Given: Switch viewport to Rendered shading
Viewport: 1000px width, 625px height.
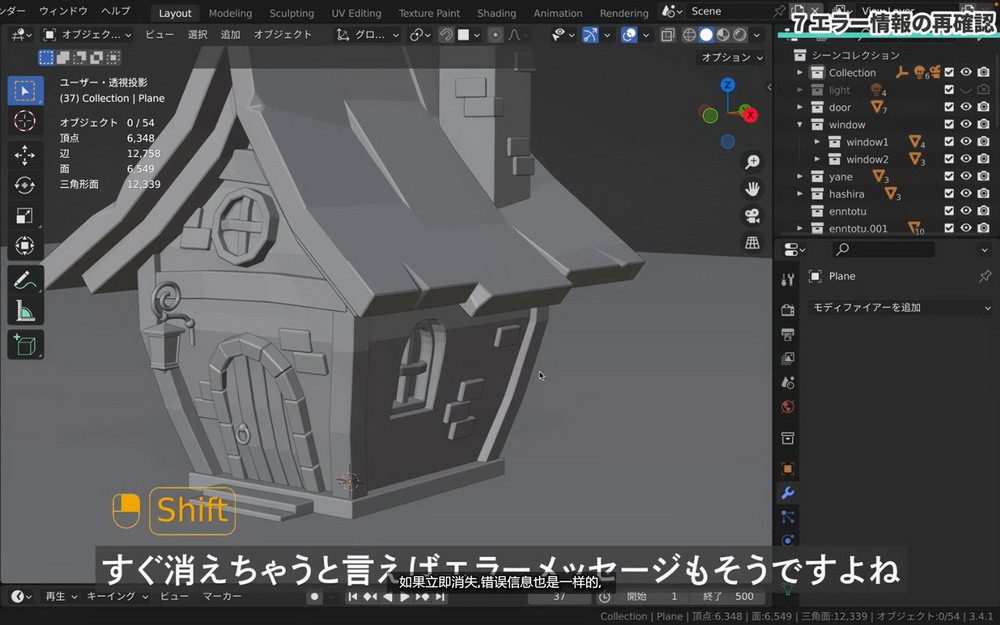Looking at the screenshot, I should click(740, 34).
